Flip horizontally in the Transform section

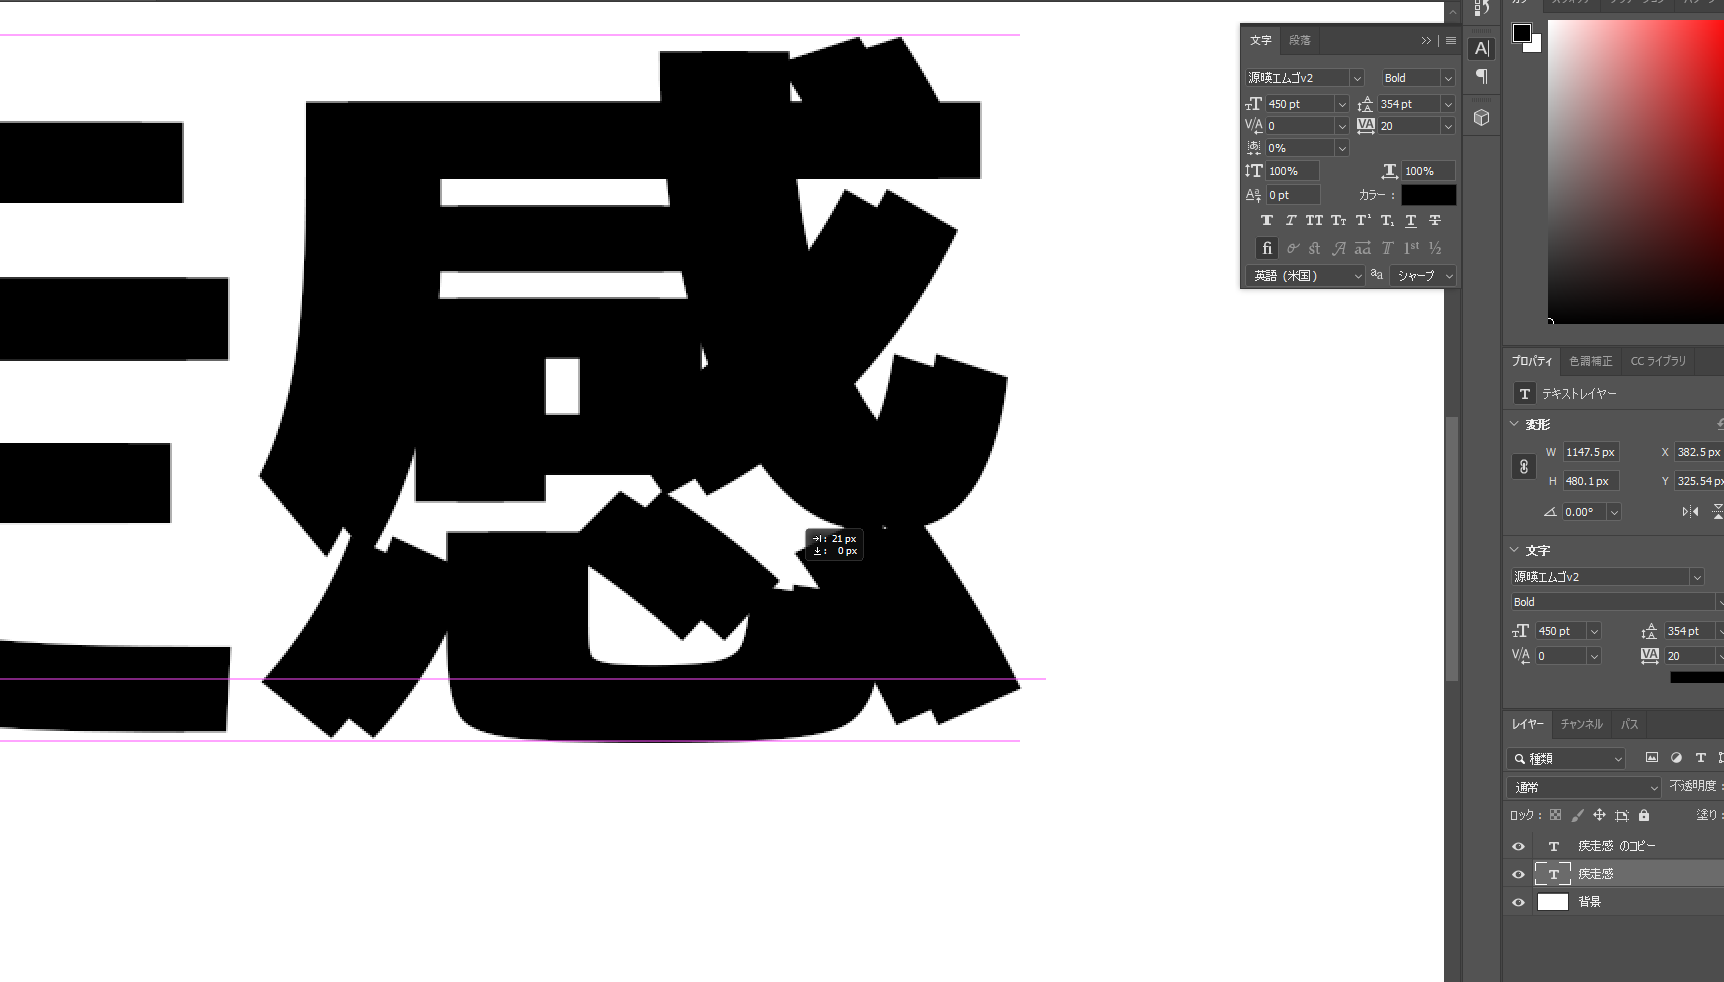coord(1690,511)
